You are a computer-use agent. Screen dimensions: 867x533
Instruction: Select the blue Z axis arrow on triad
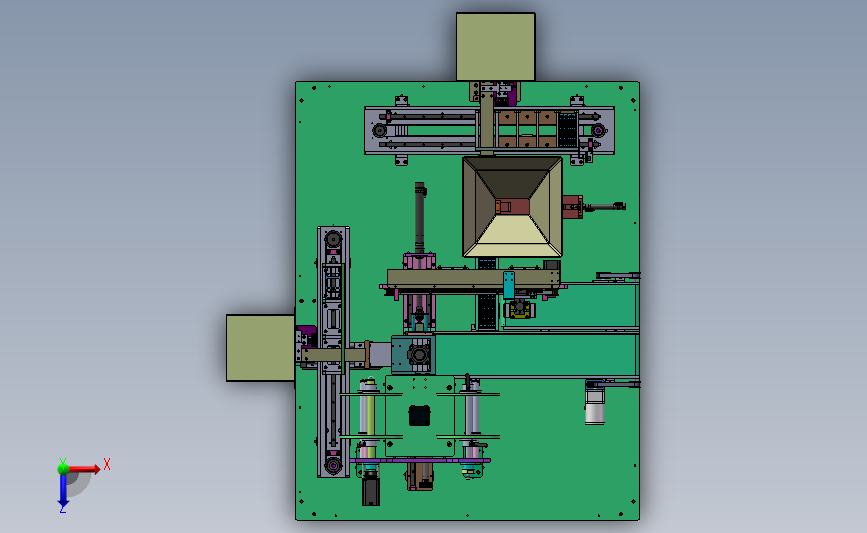63,490
